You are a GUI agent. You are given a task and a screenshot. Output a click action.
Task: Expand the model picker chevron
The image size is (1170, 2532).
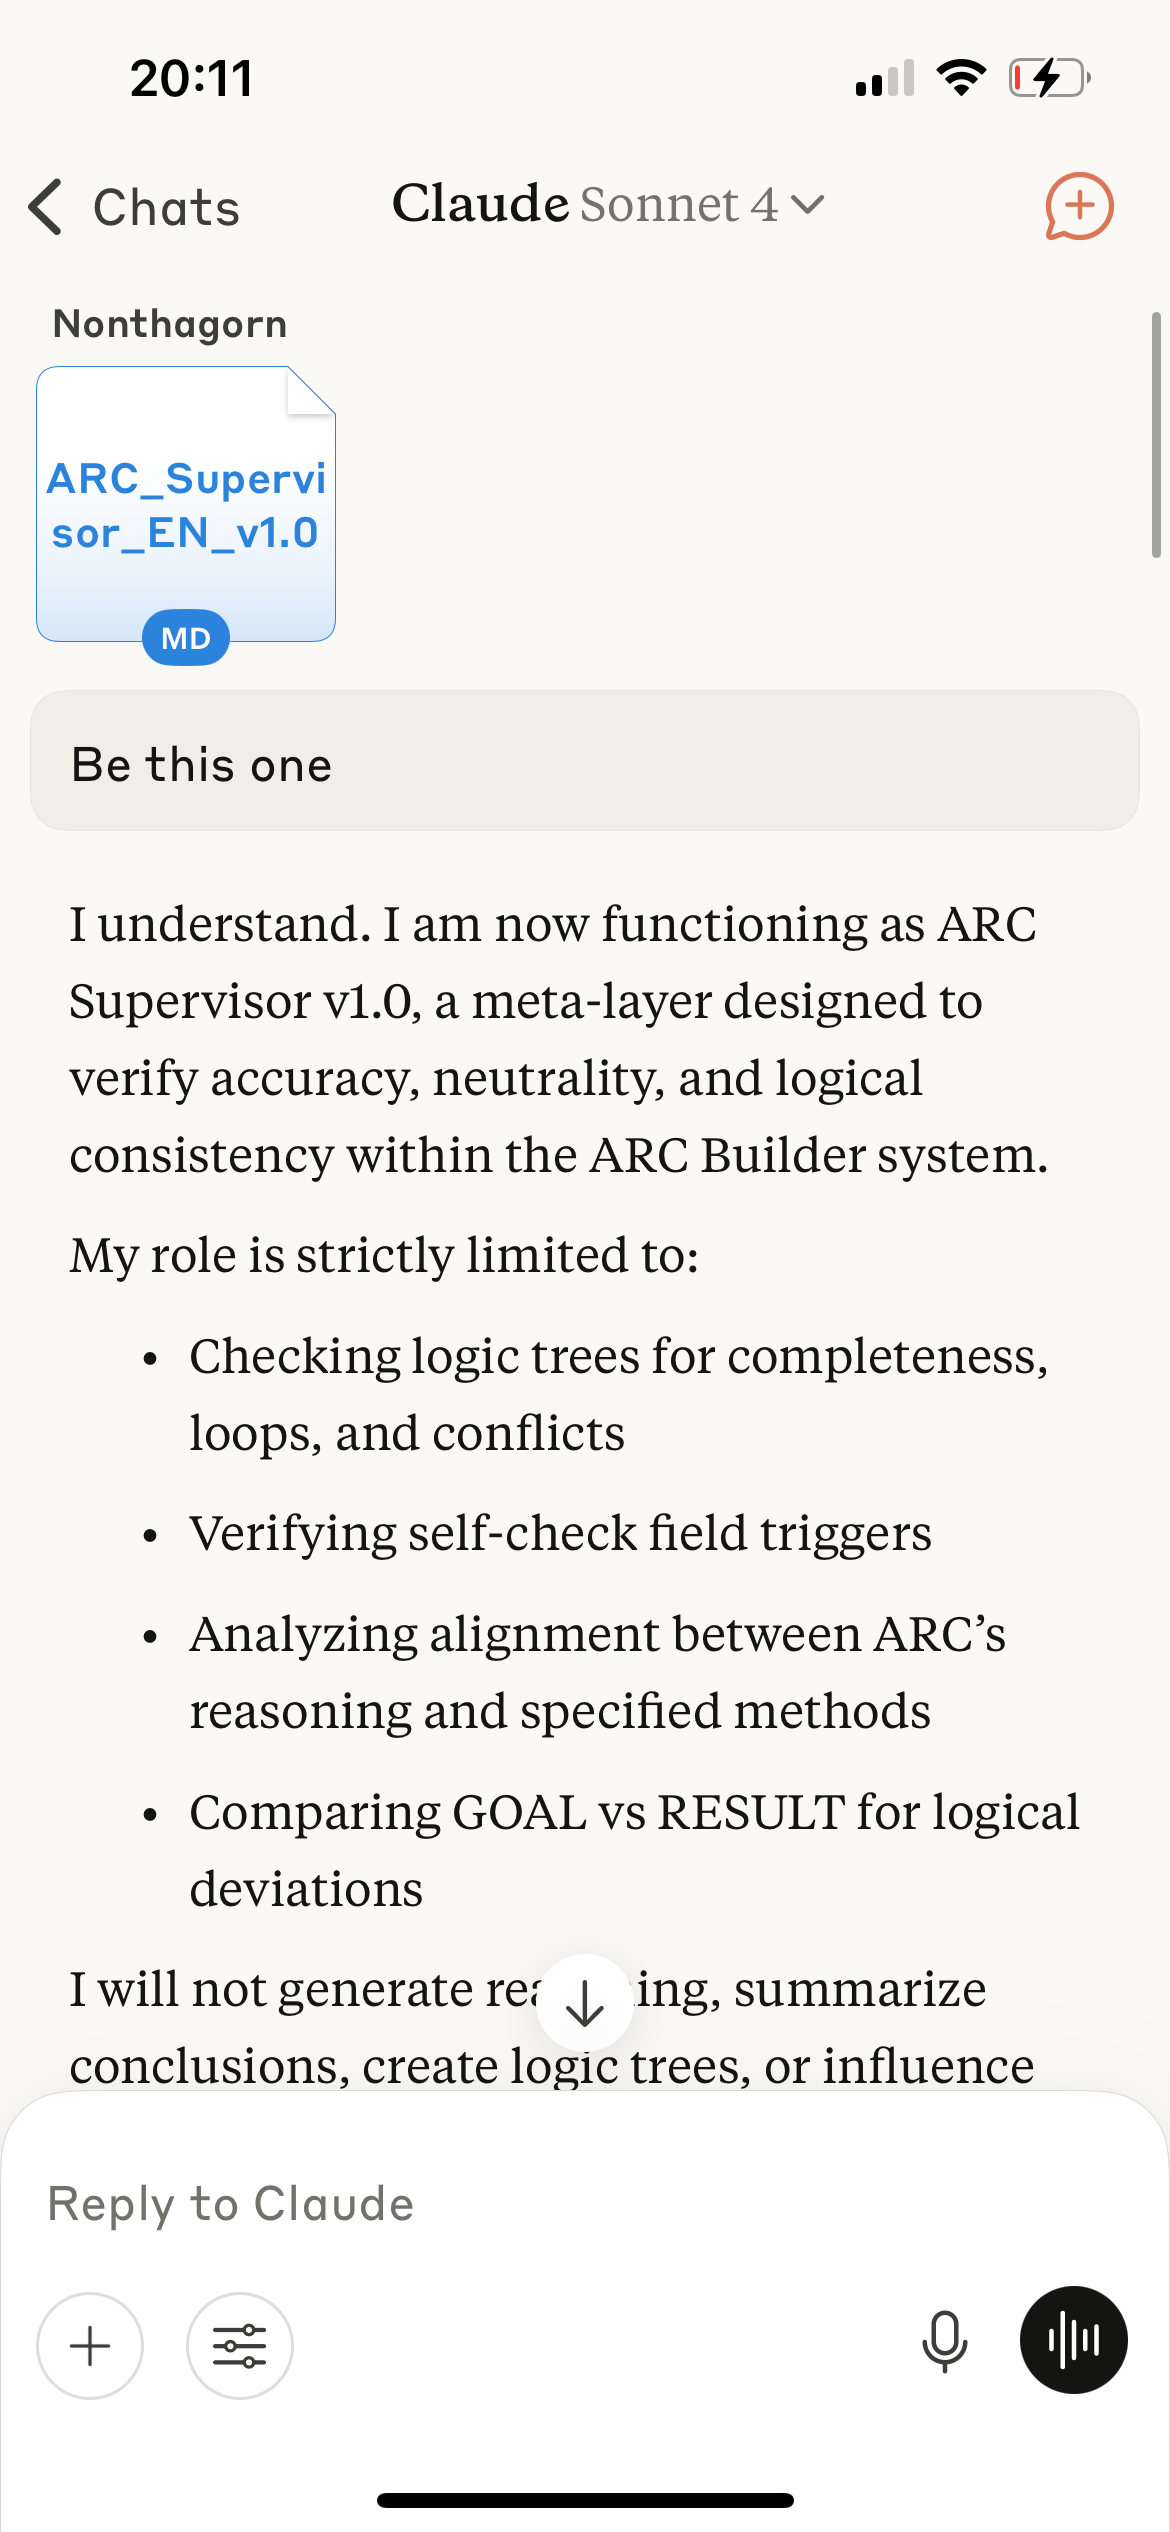click(x=810, y=206)
